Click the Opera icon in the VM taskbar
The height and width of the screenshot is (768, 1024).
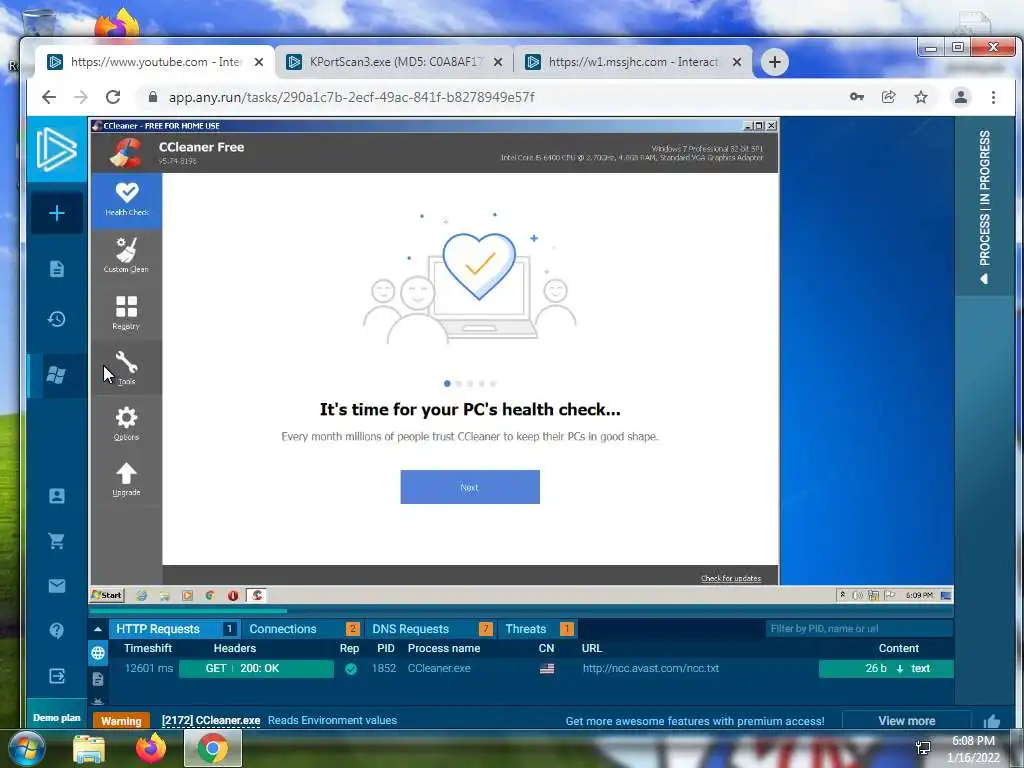(x=233, y=595)
